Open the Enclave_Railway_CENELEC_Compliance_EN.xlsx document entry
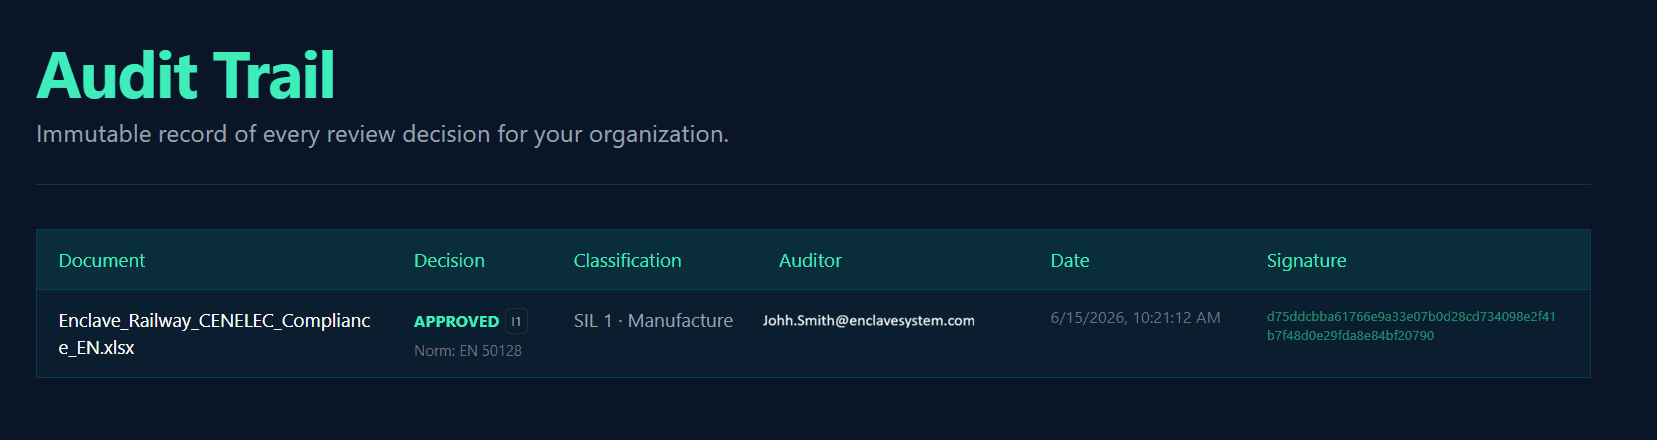This screenshot has height=440, width=1657. point(214,334)
